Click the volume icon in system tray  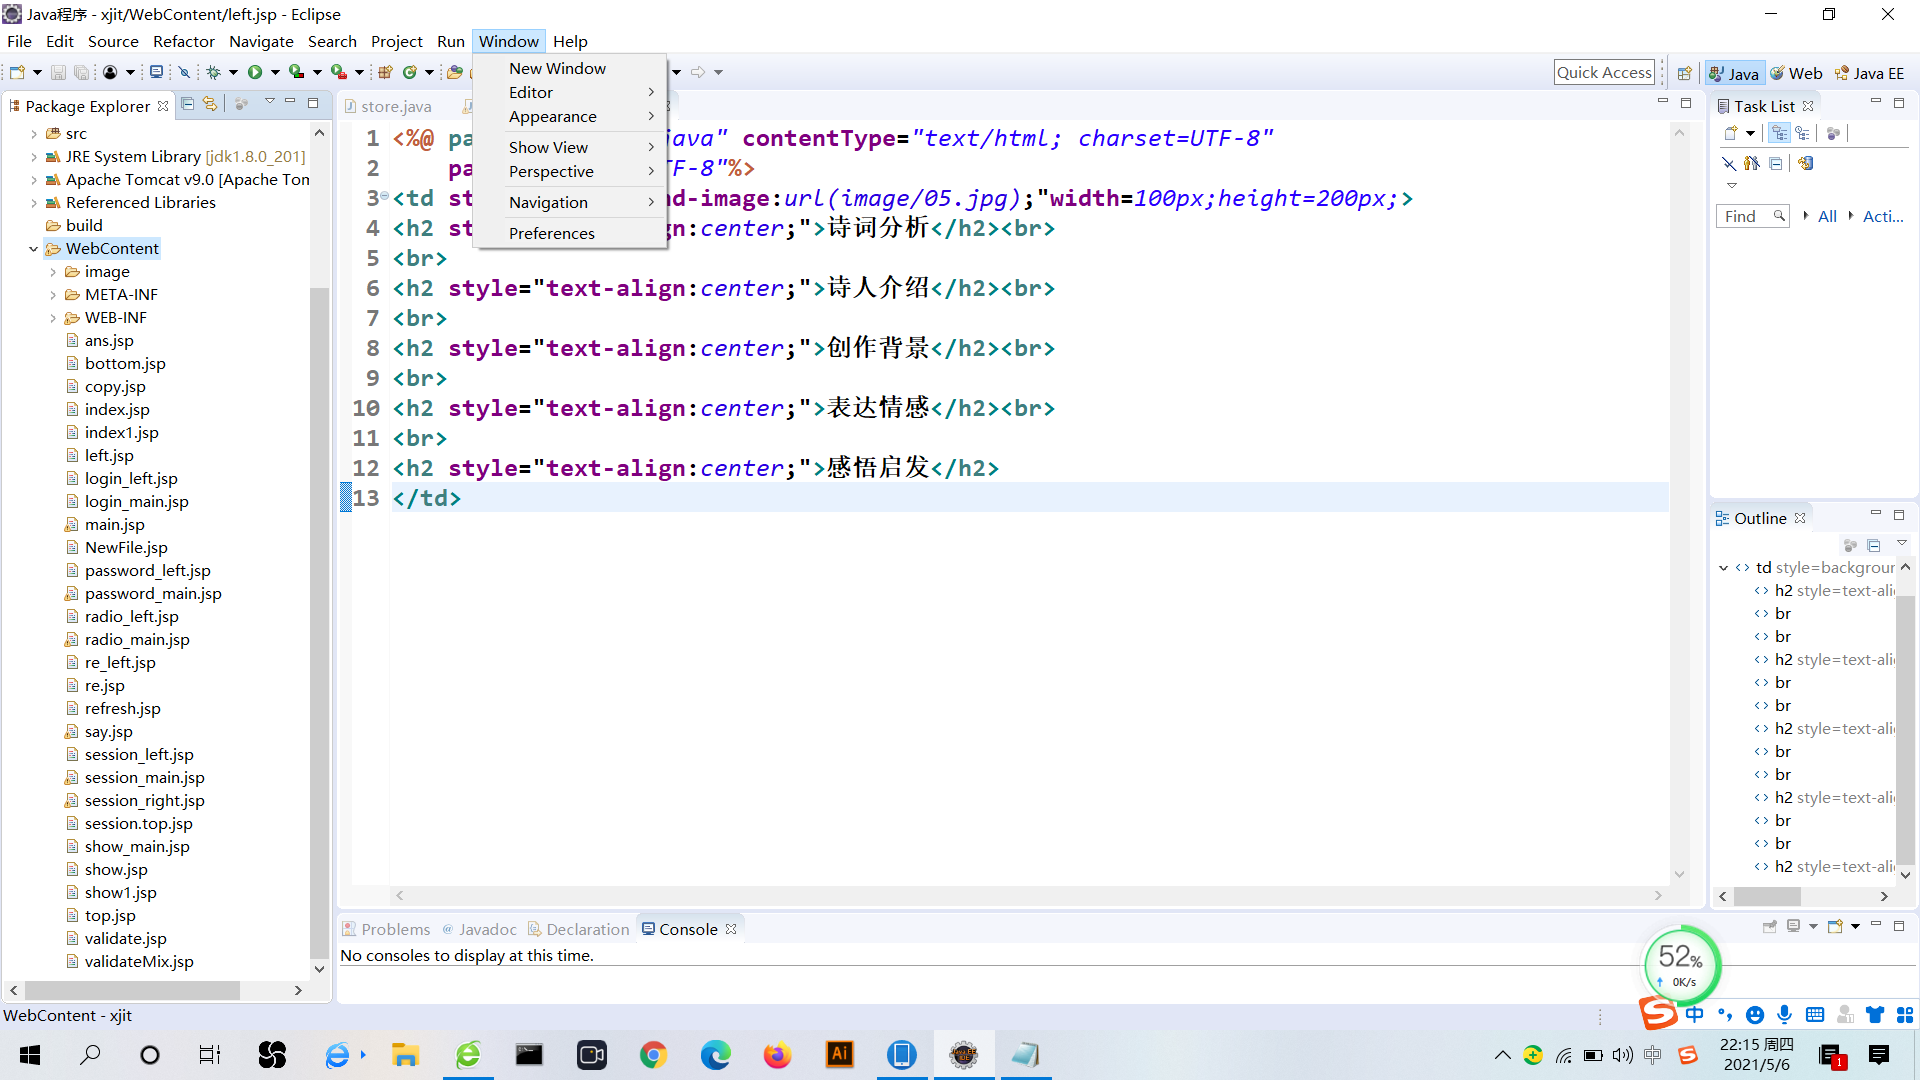click(1622, 1055)
